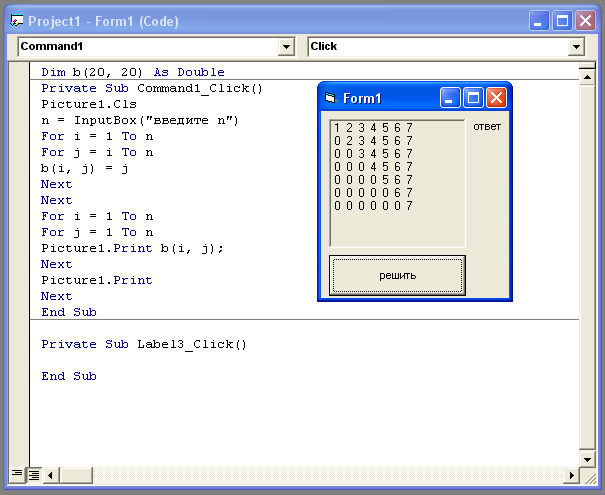
Task: Click the b(i, j) = j code line
Action: pos(84,169)
